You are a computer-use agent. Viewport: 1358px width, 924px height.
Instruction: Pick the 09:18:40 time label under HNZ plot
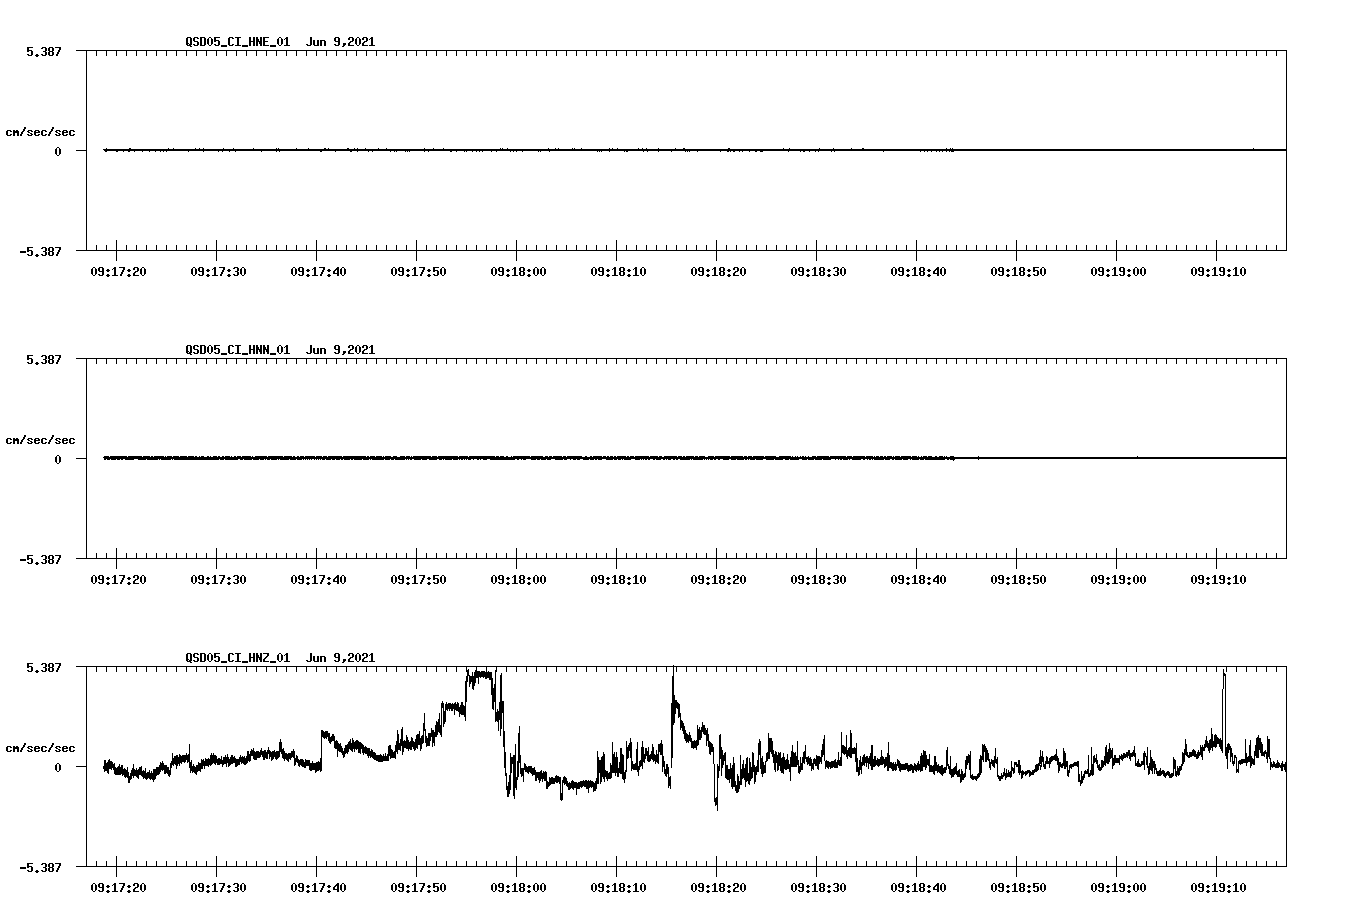click(x=918, y=887)
